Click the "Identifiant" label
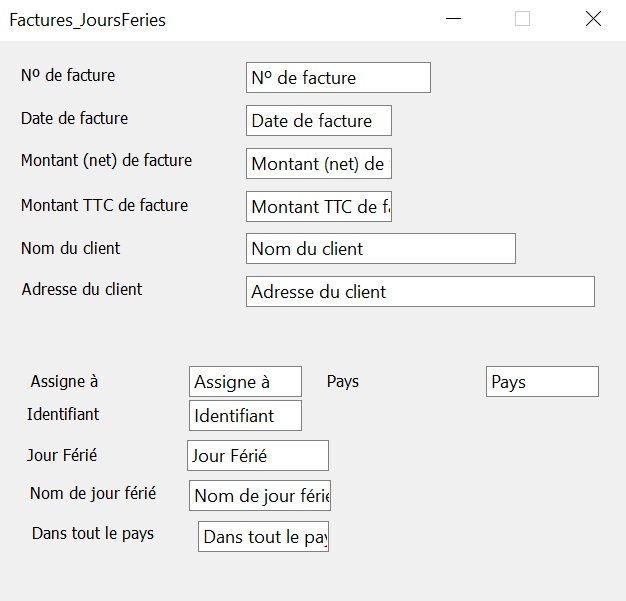Screen dimensions: 626x601 coord(63,414)
